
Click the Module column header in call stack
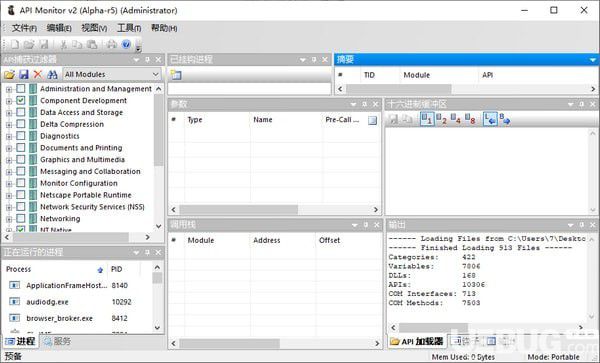(x=217, y=240)
